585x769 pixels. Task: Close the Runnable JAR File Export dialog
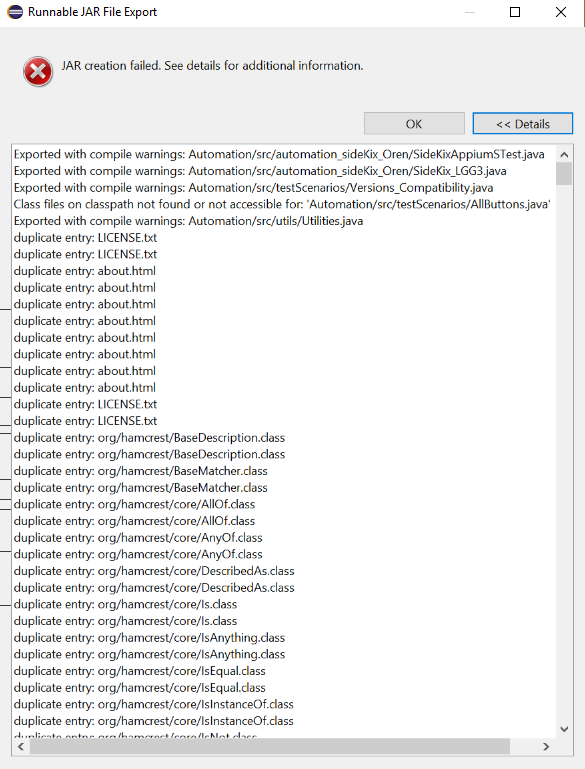point(560,12)
